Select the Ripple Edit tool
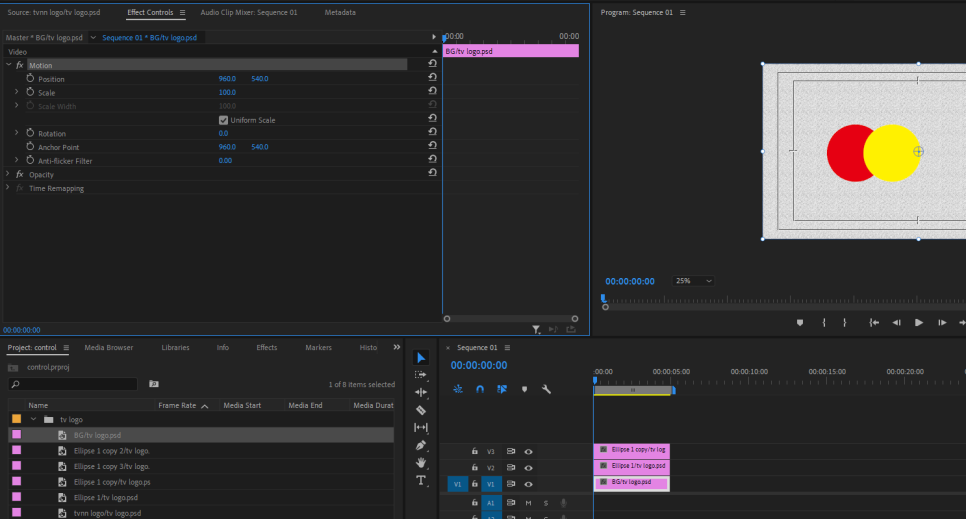966x519 pixels. click(421, 392)
